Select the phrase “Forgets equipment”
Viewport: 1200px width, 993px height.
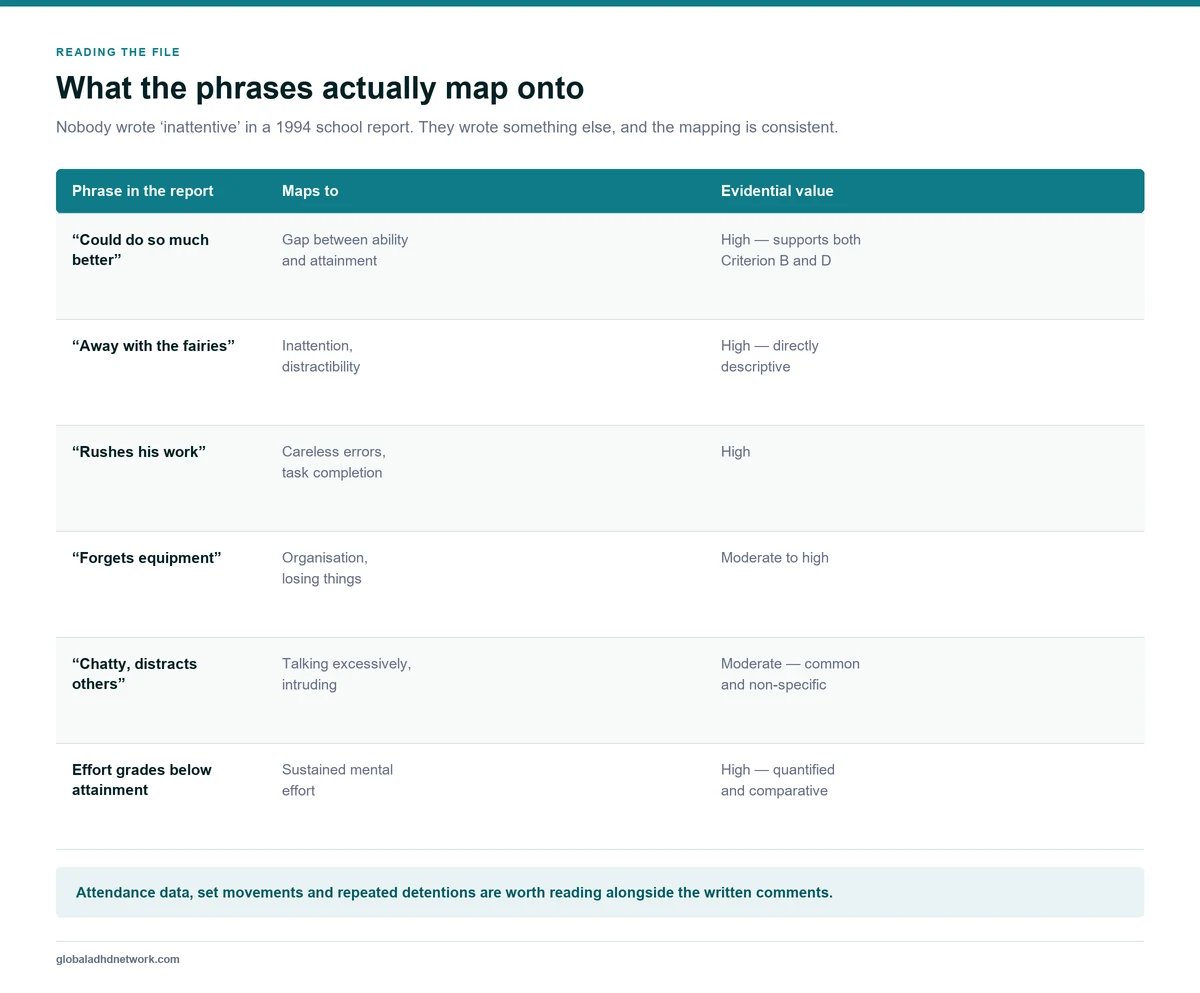[x=146, y=558]
